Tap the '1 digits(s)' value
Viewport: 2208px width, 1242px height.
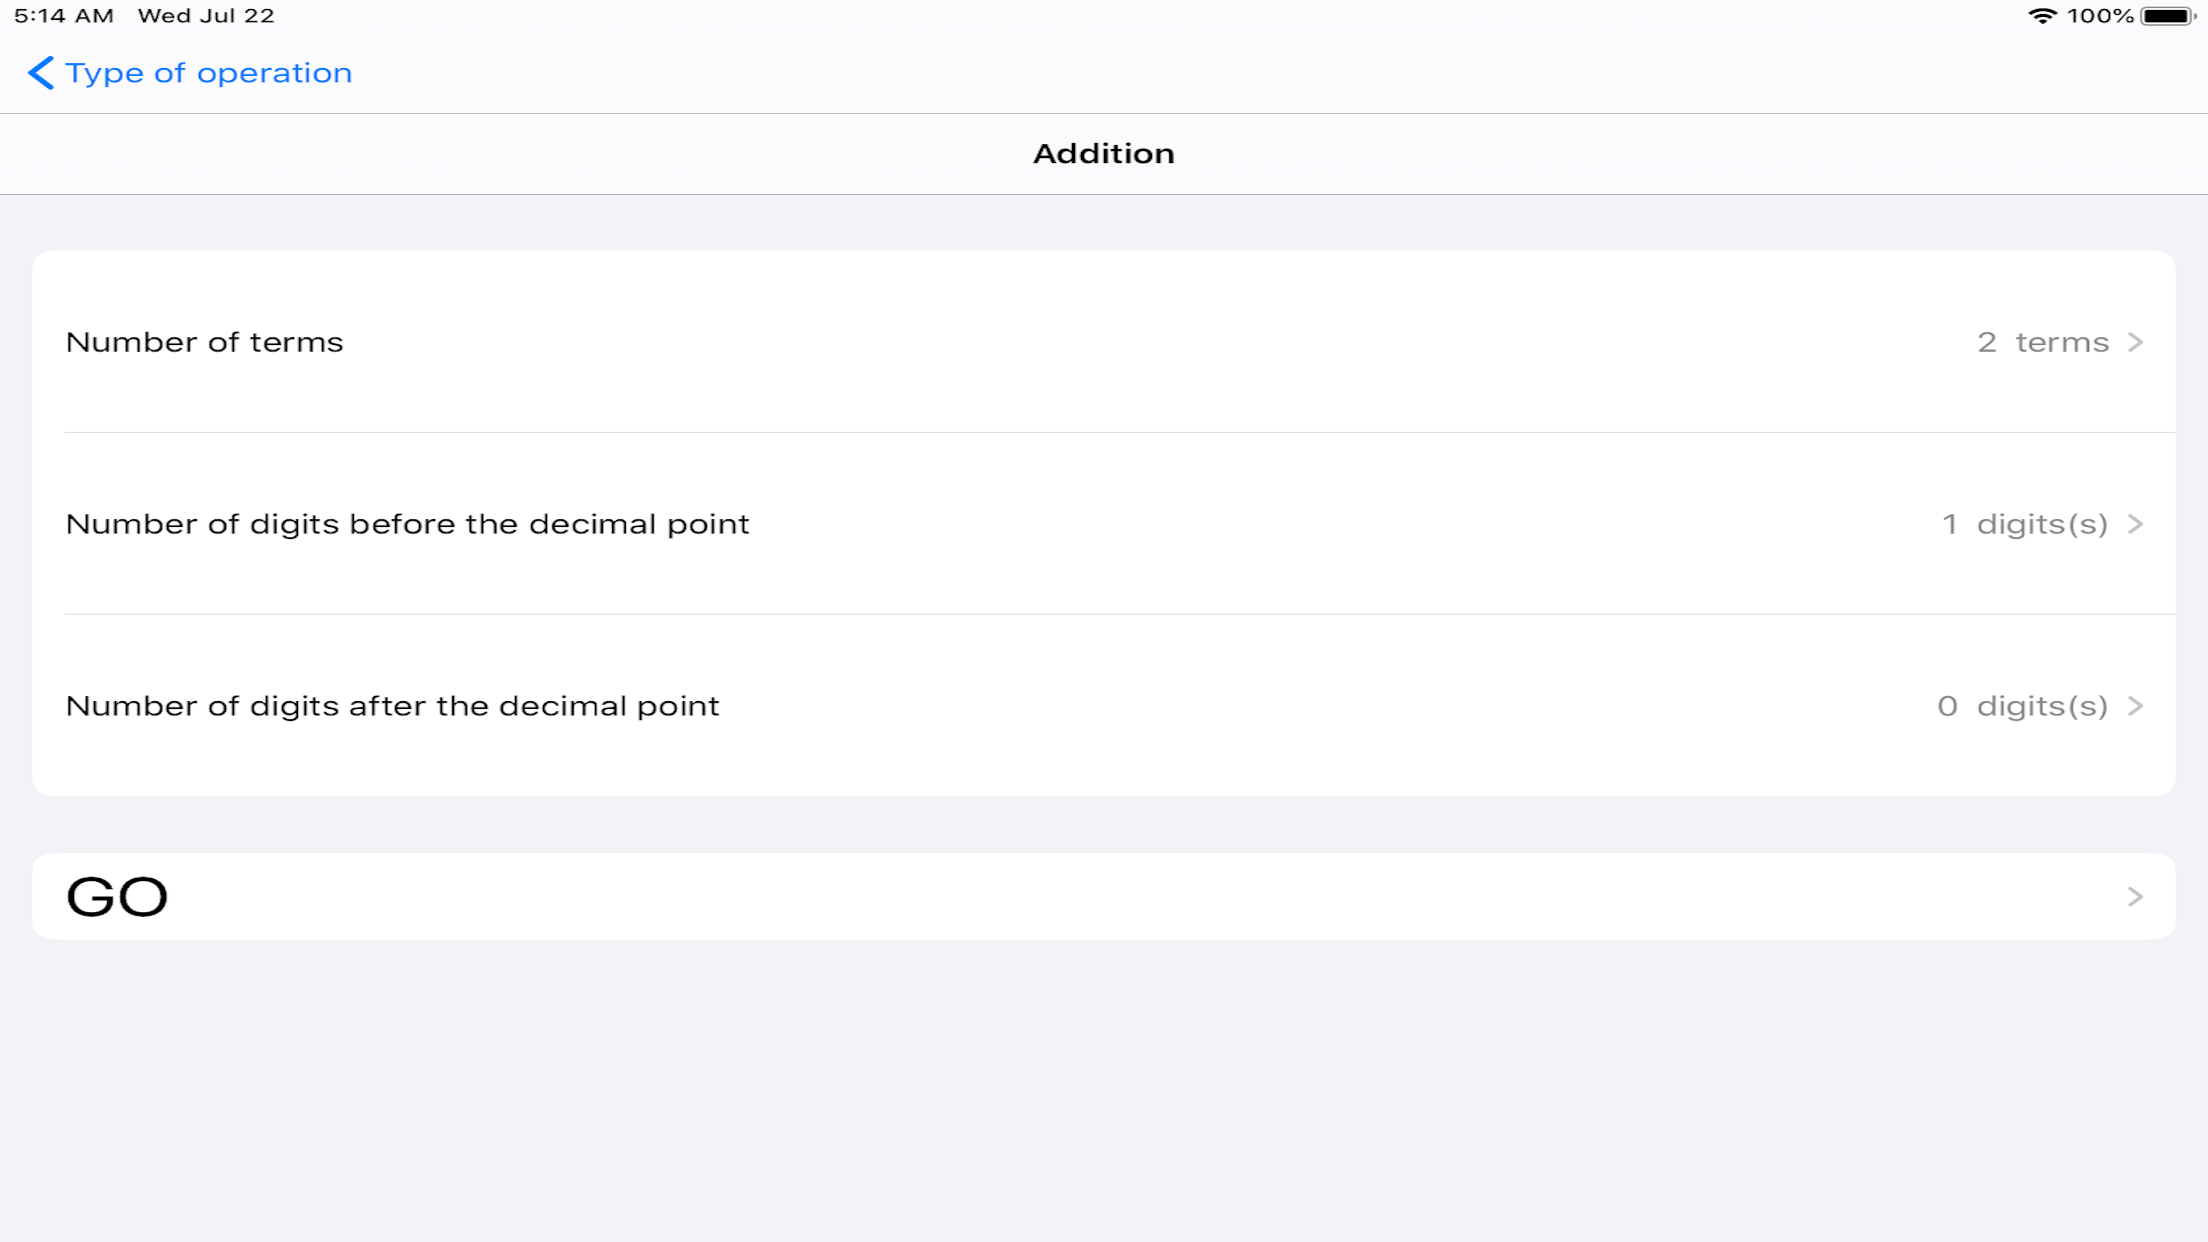(2024, 524)
